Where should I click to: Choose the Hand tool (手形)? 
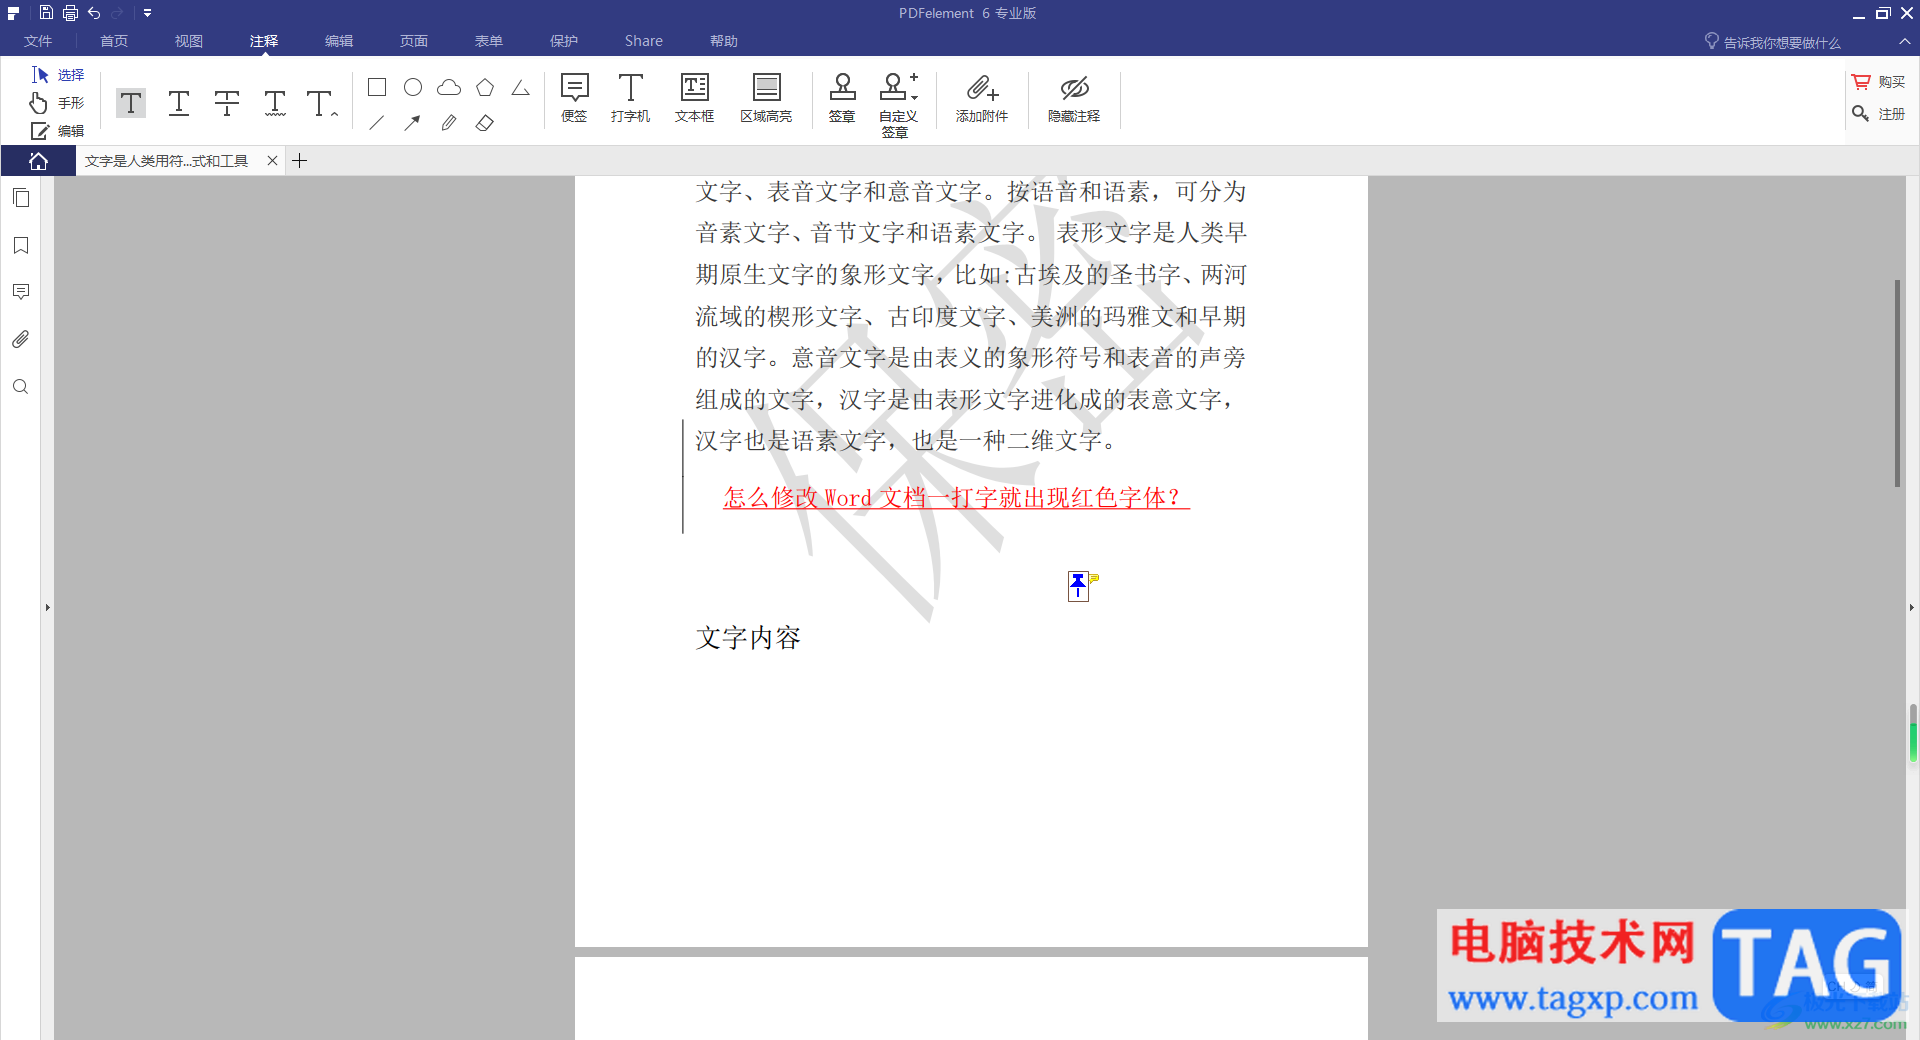pos(58,103)
